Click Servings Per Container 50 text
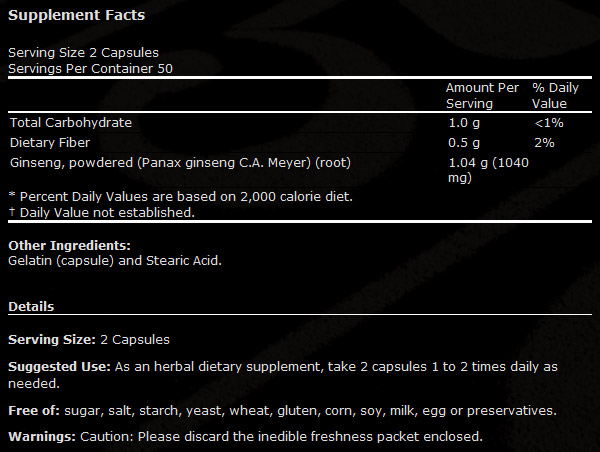The width and height of the screenshot is (600, 452). click(x=90, y=69)
